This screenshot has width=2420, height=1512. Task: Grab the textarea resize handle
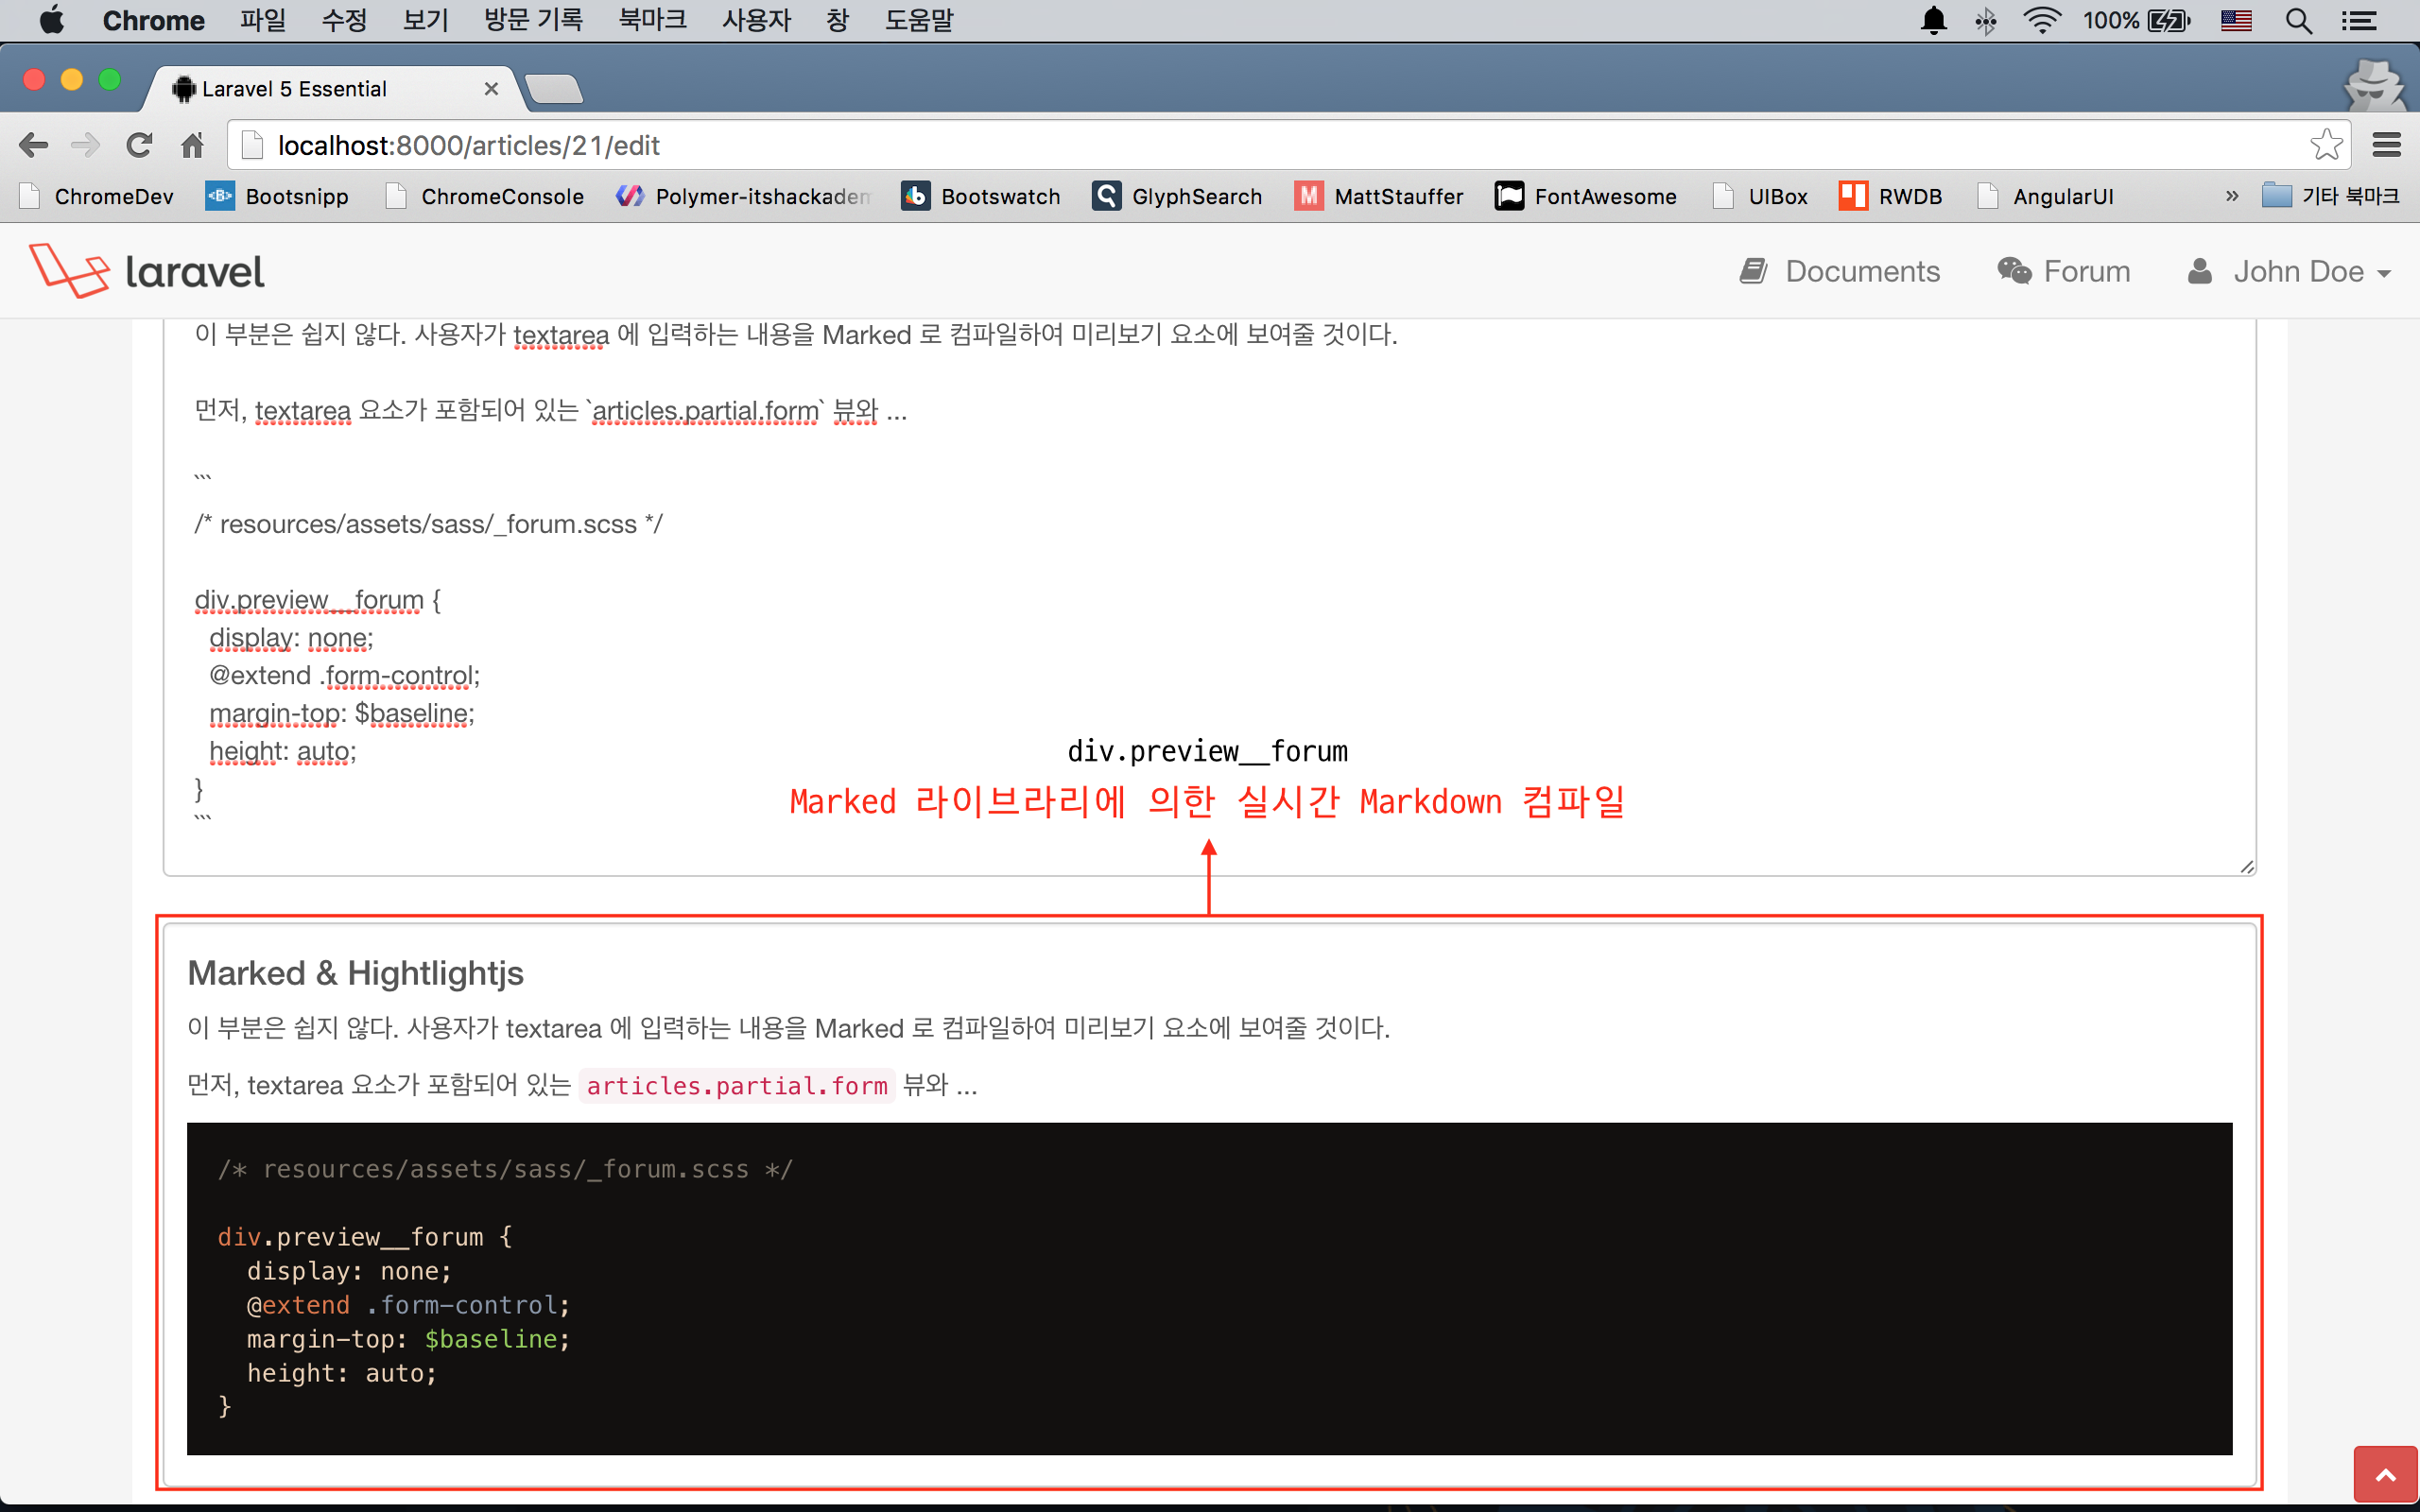tap(2246, 866)
